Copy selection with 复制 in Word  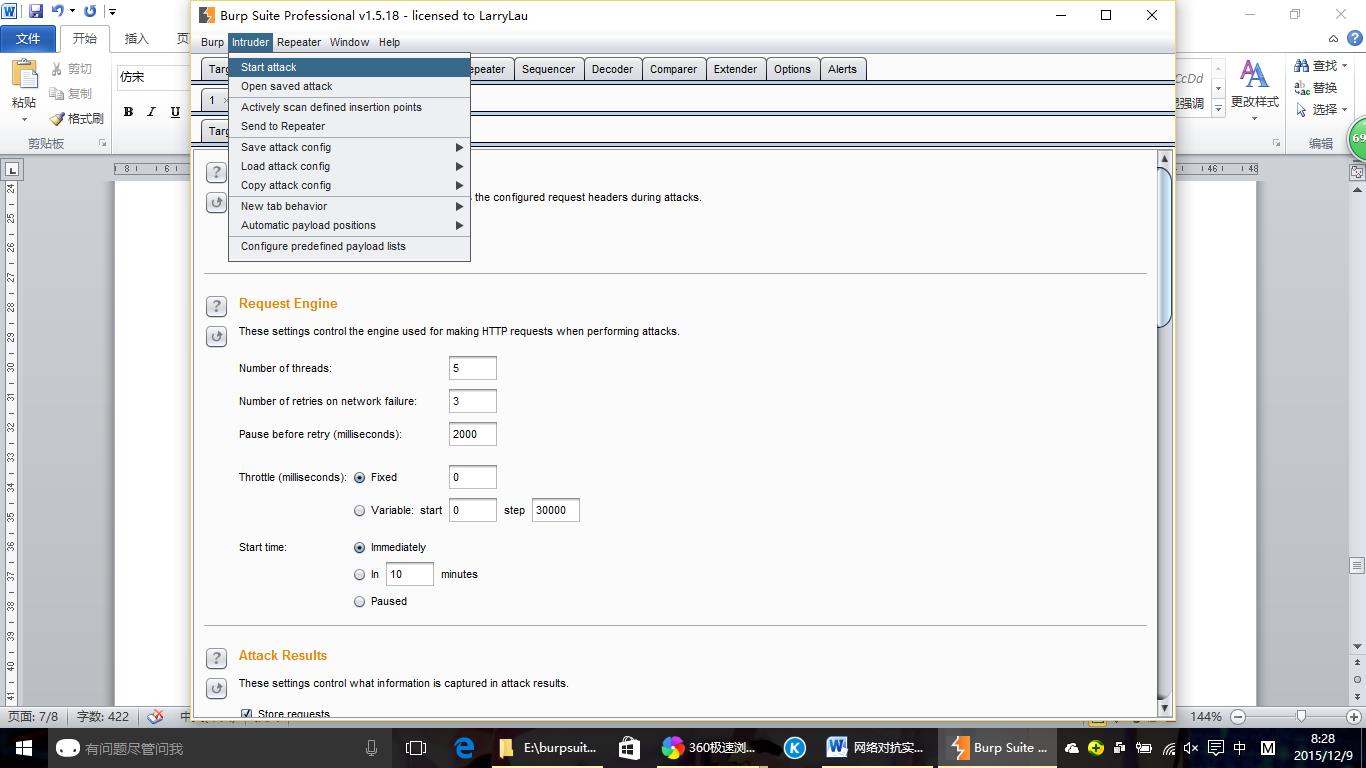click(71, 93)
